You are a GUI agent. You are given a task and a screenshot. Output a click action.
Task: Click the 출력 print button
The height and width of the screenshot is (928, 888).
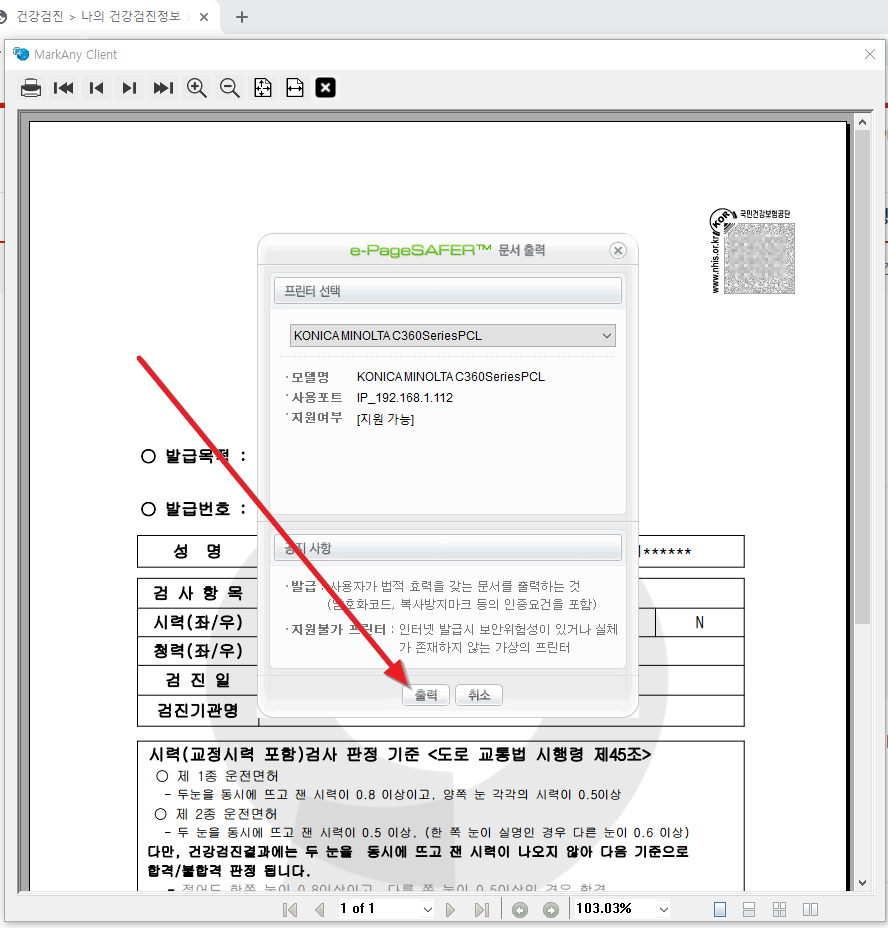click(426, 695)
